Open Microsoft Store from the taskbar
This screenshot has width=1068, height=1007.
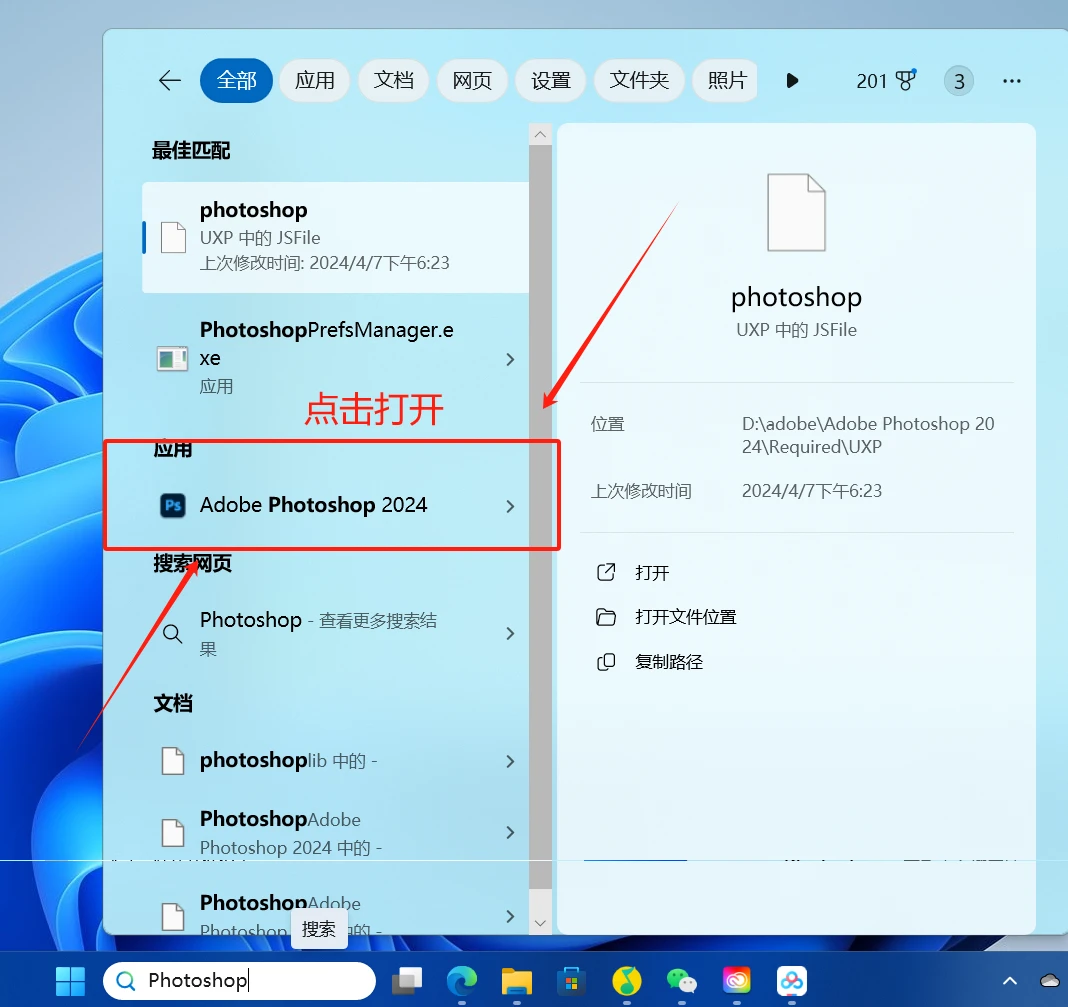click(x=571, y=981)
